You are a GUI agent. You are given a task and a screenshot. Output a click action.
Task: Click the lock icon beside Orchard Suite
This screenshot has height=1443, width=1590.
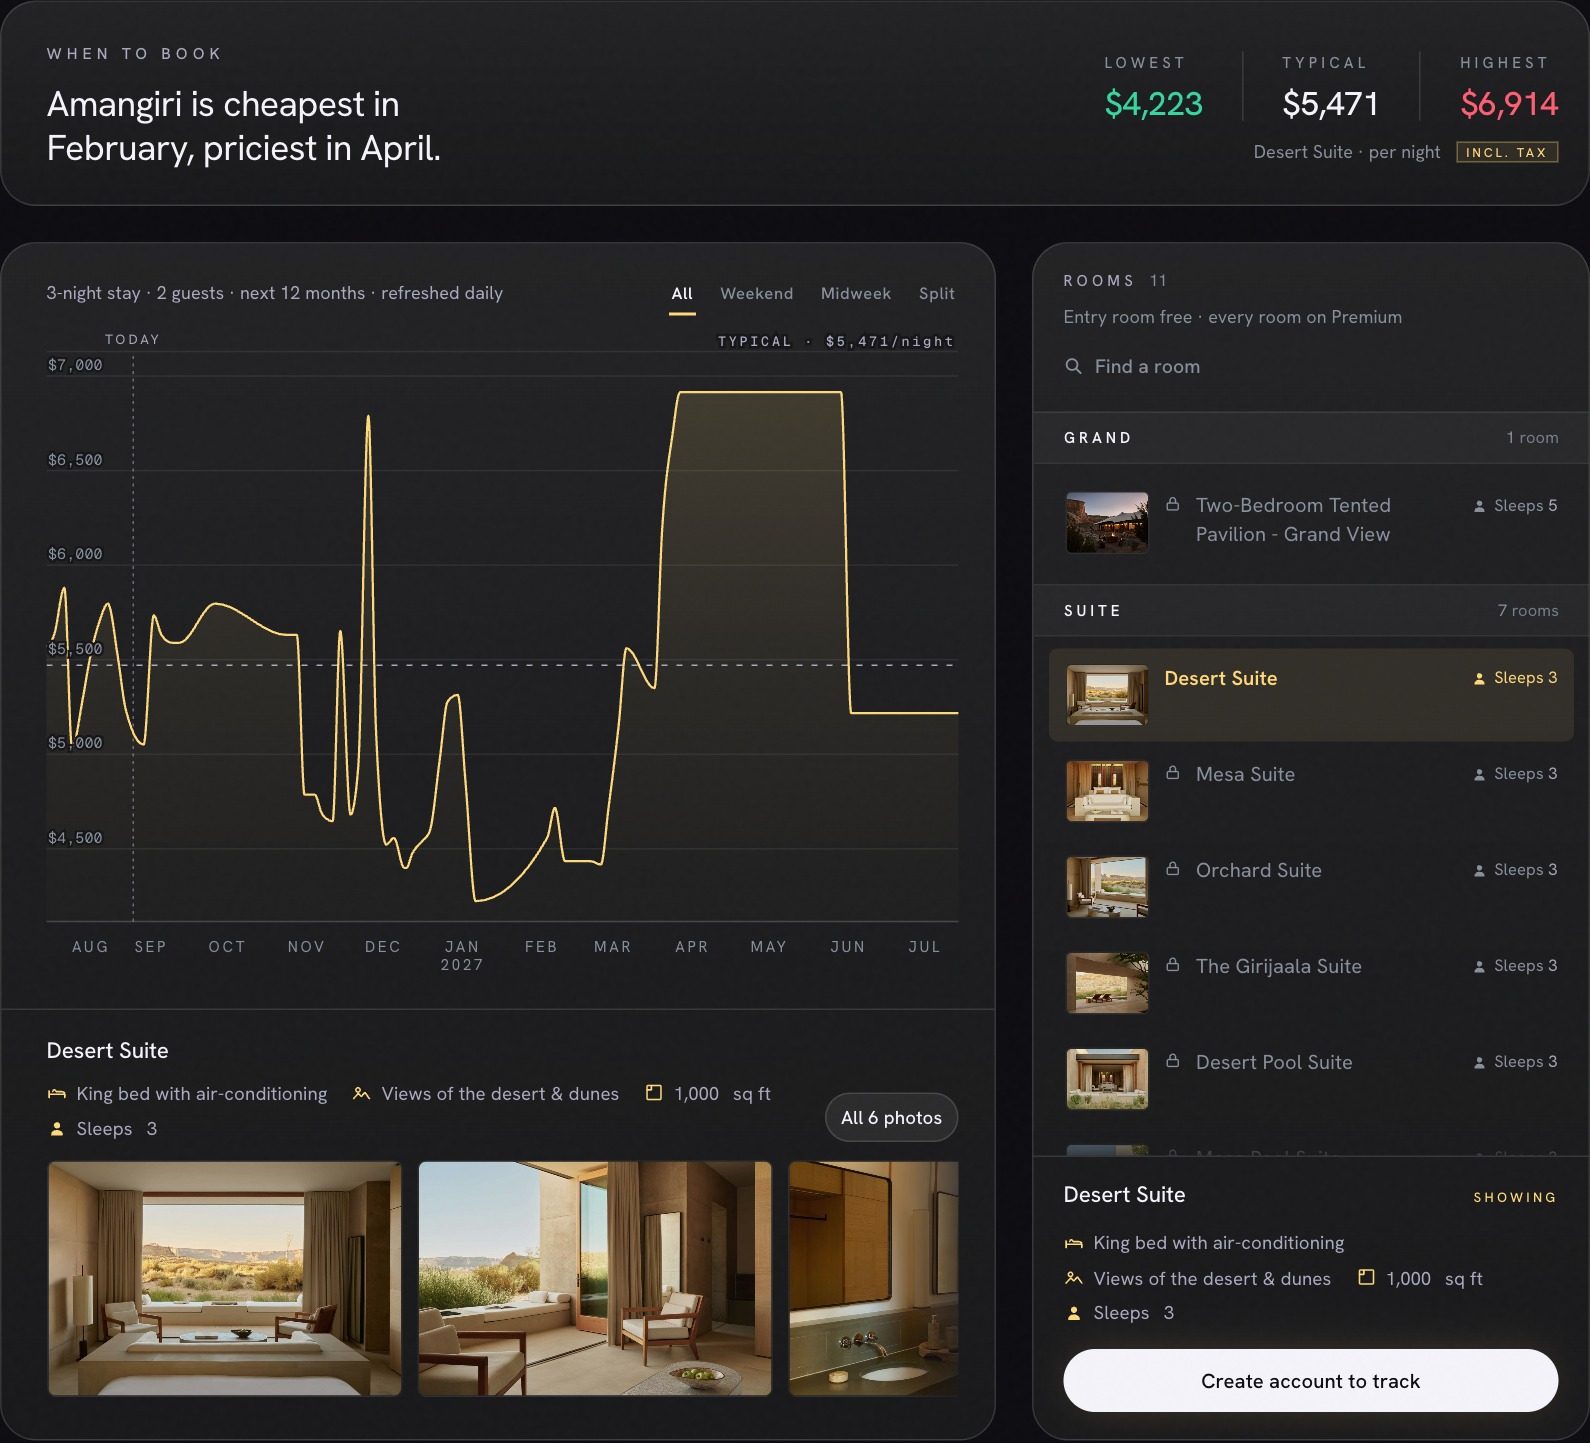point(1173,869)
